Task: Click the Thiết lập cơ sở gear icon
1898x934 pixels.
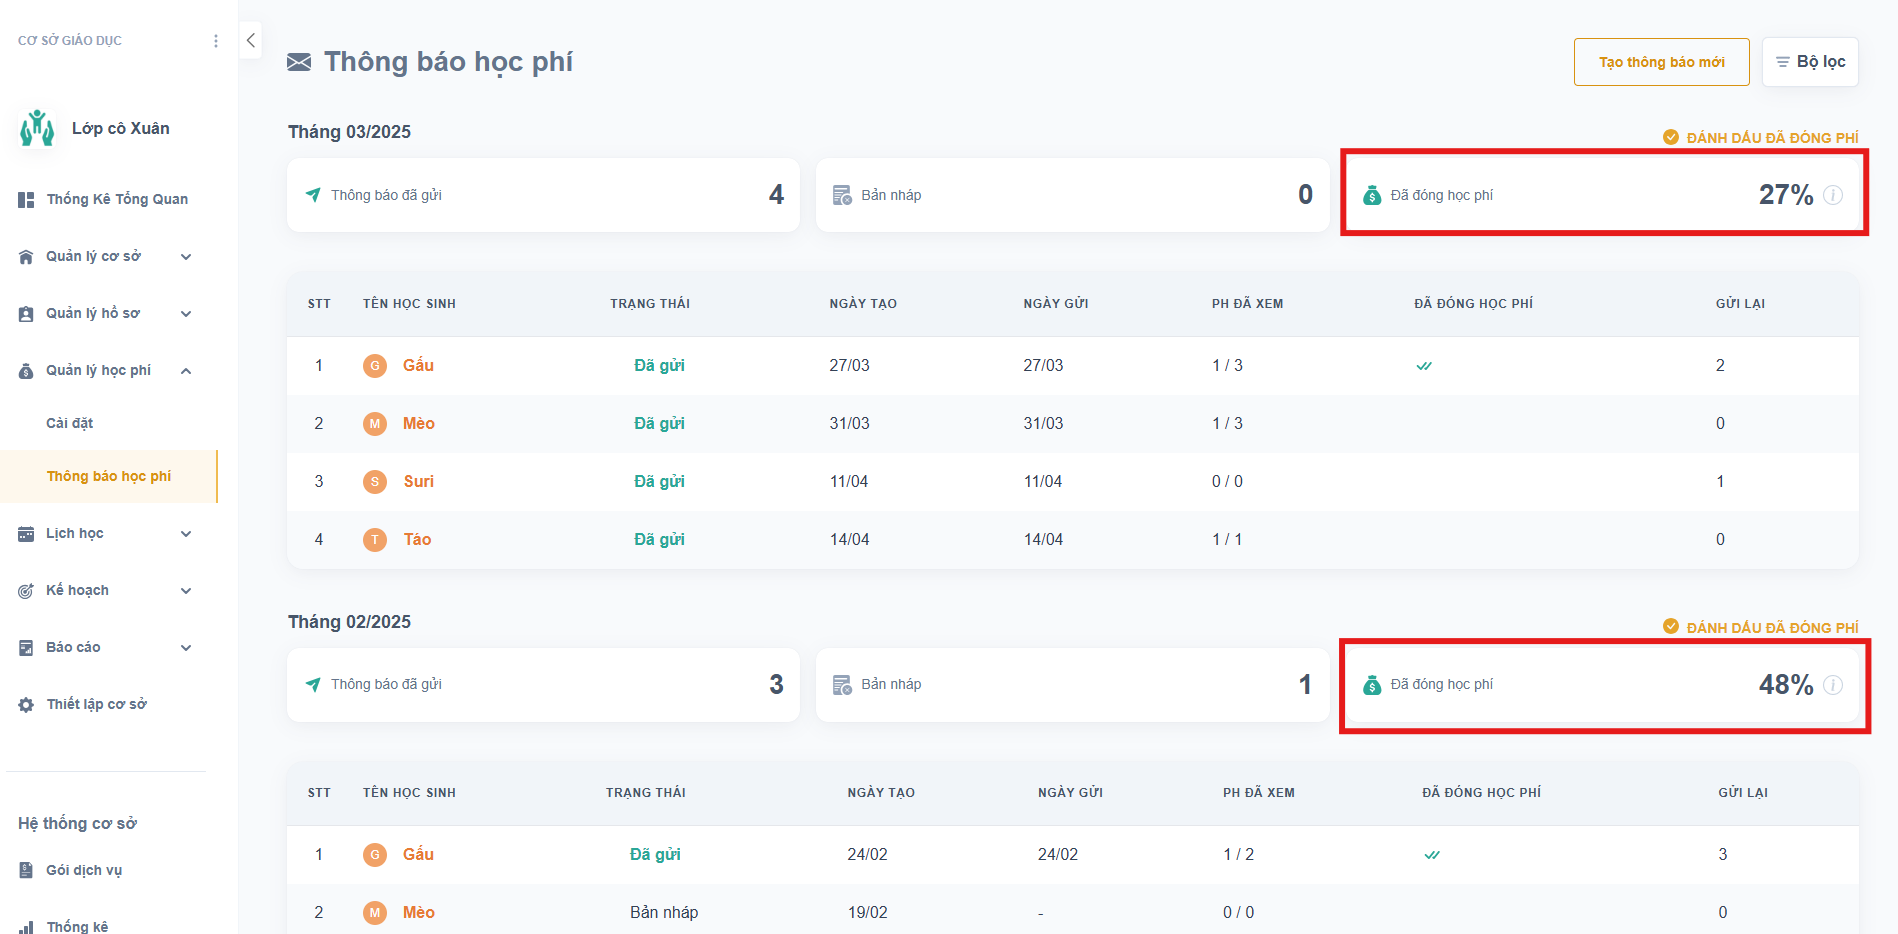Action: (x=26, y=705)
